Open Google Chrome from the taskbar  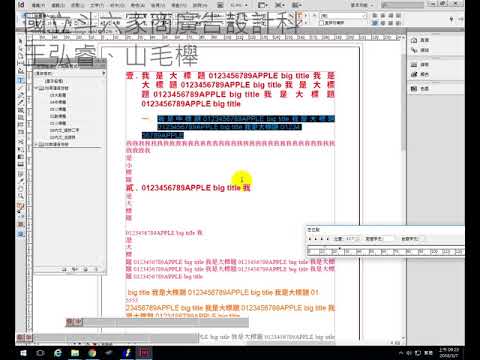(x=93, y=353)
